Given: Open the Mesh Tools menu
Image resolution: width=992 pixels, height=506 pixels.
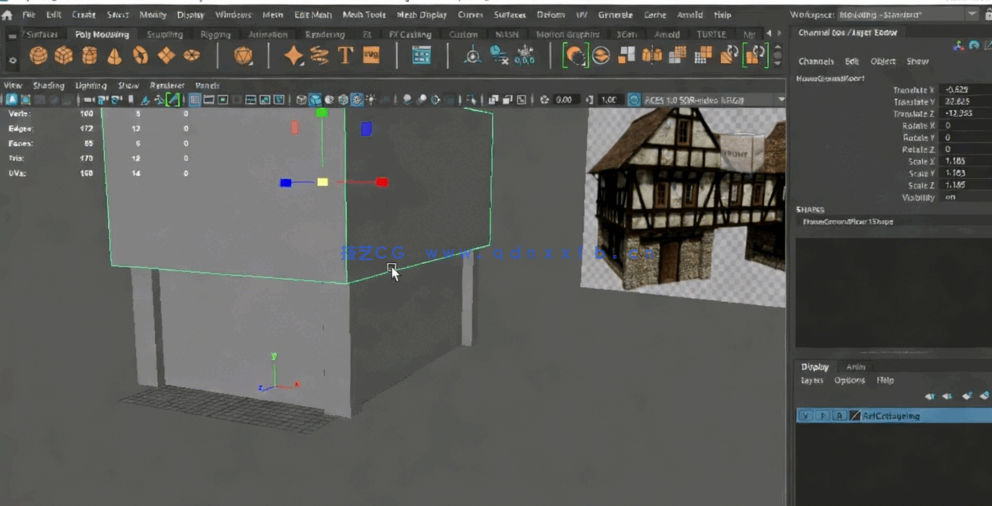Looking at the screenshot, I should coord(363,15).
